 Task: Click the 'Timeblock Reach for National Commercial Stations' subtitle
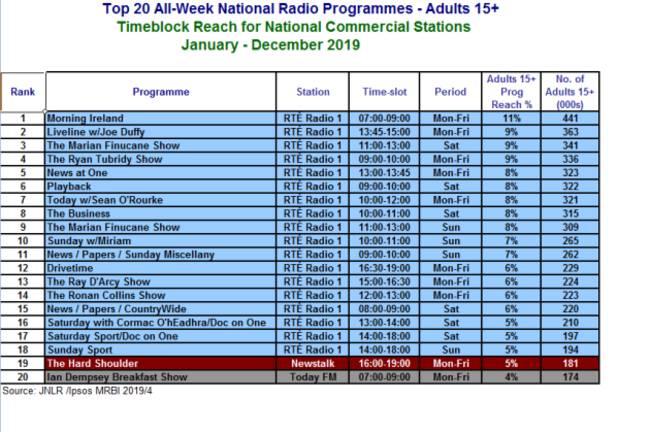[x=293, y=27]
